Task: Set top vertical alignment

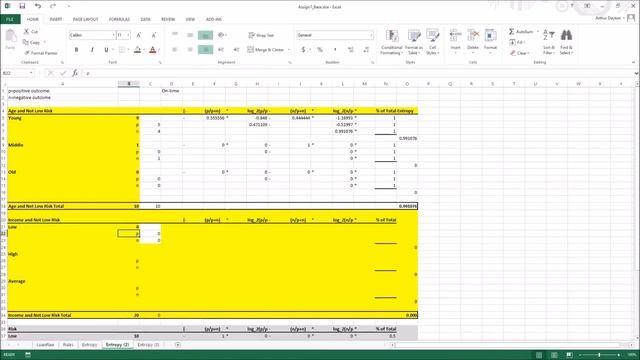Action: (175, 35)
